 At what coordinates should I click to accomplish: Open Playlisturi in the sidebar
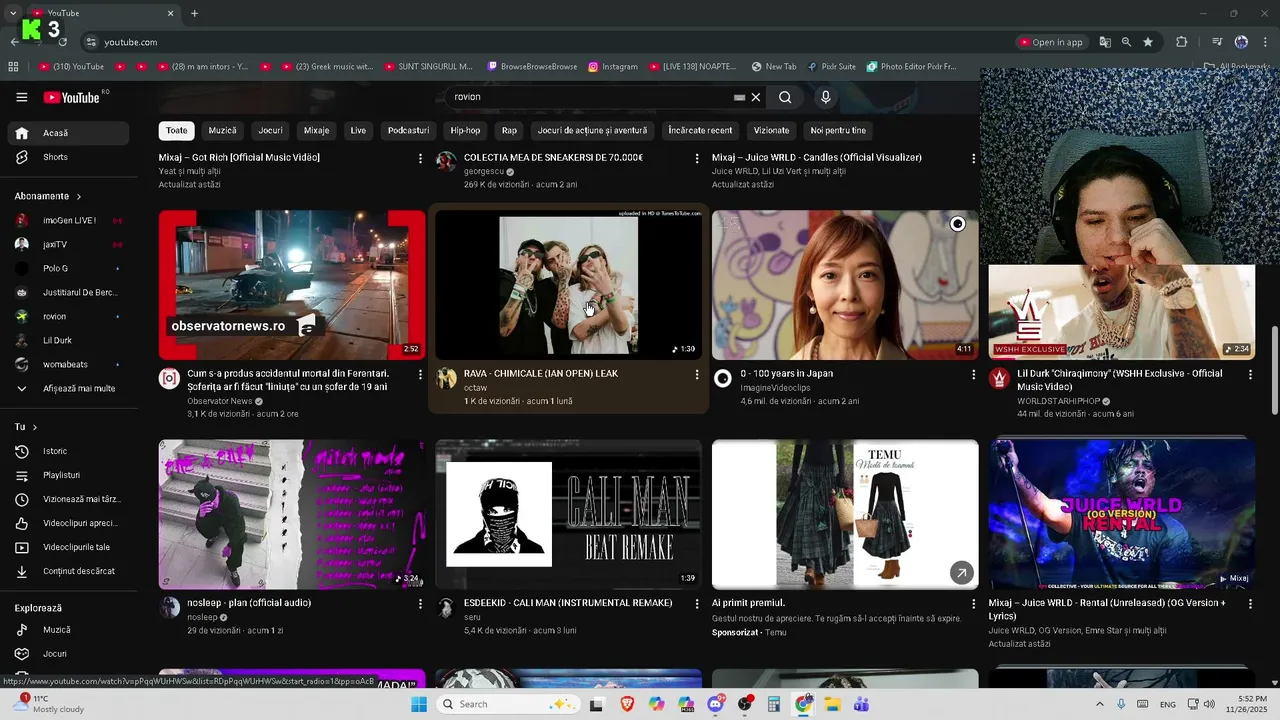point(67,475)
